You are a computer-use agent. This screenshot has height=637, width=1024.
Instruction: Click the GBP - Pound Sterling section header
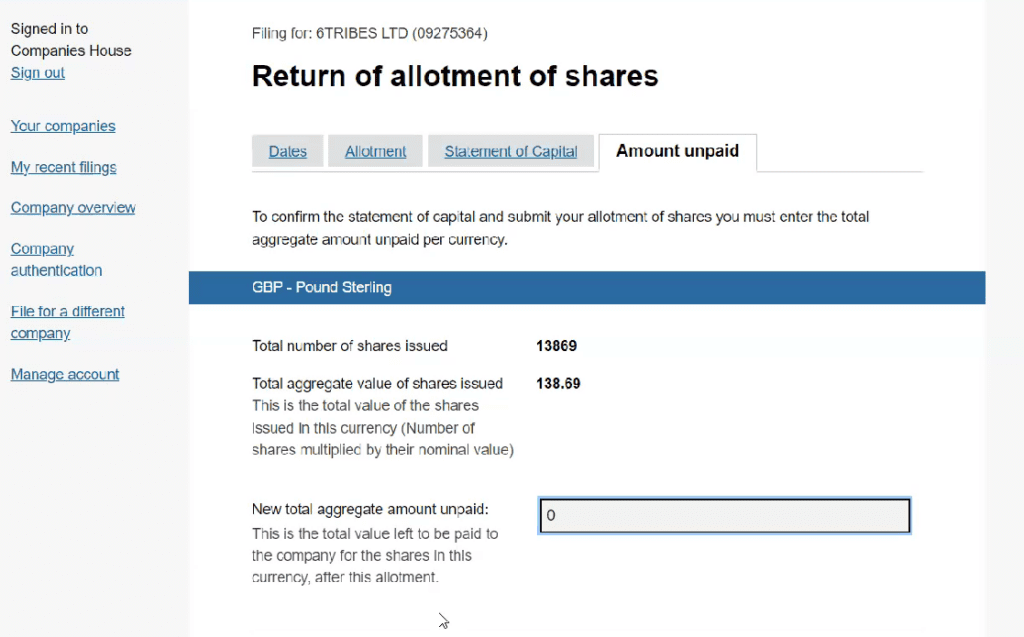[x=321, y=287]
